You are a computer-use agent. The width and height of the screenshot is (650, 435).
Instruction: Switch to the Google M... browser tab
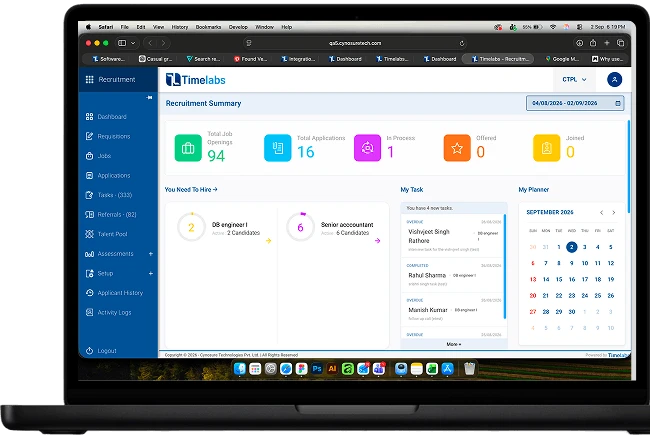[x=562, y=59]
